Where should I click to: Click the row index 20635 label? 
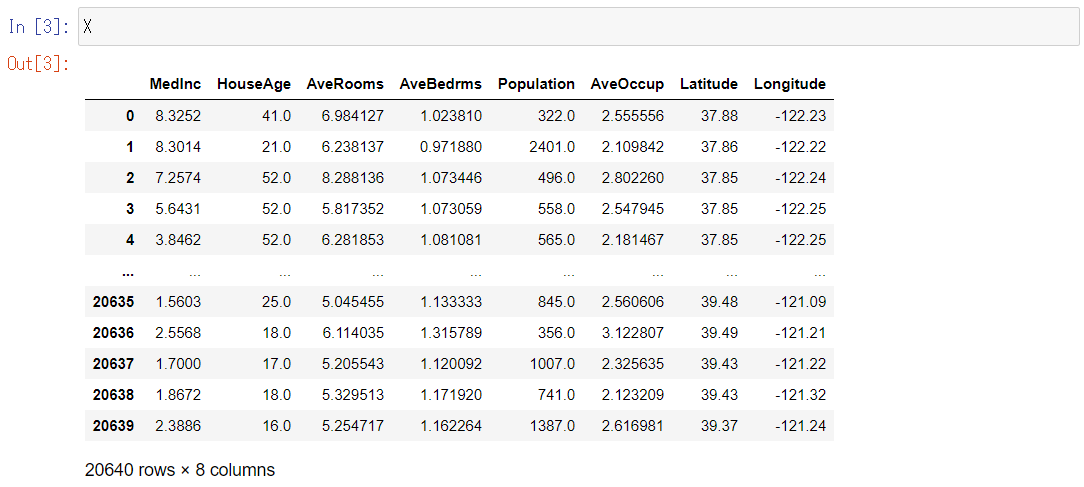point(113,302)
